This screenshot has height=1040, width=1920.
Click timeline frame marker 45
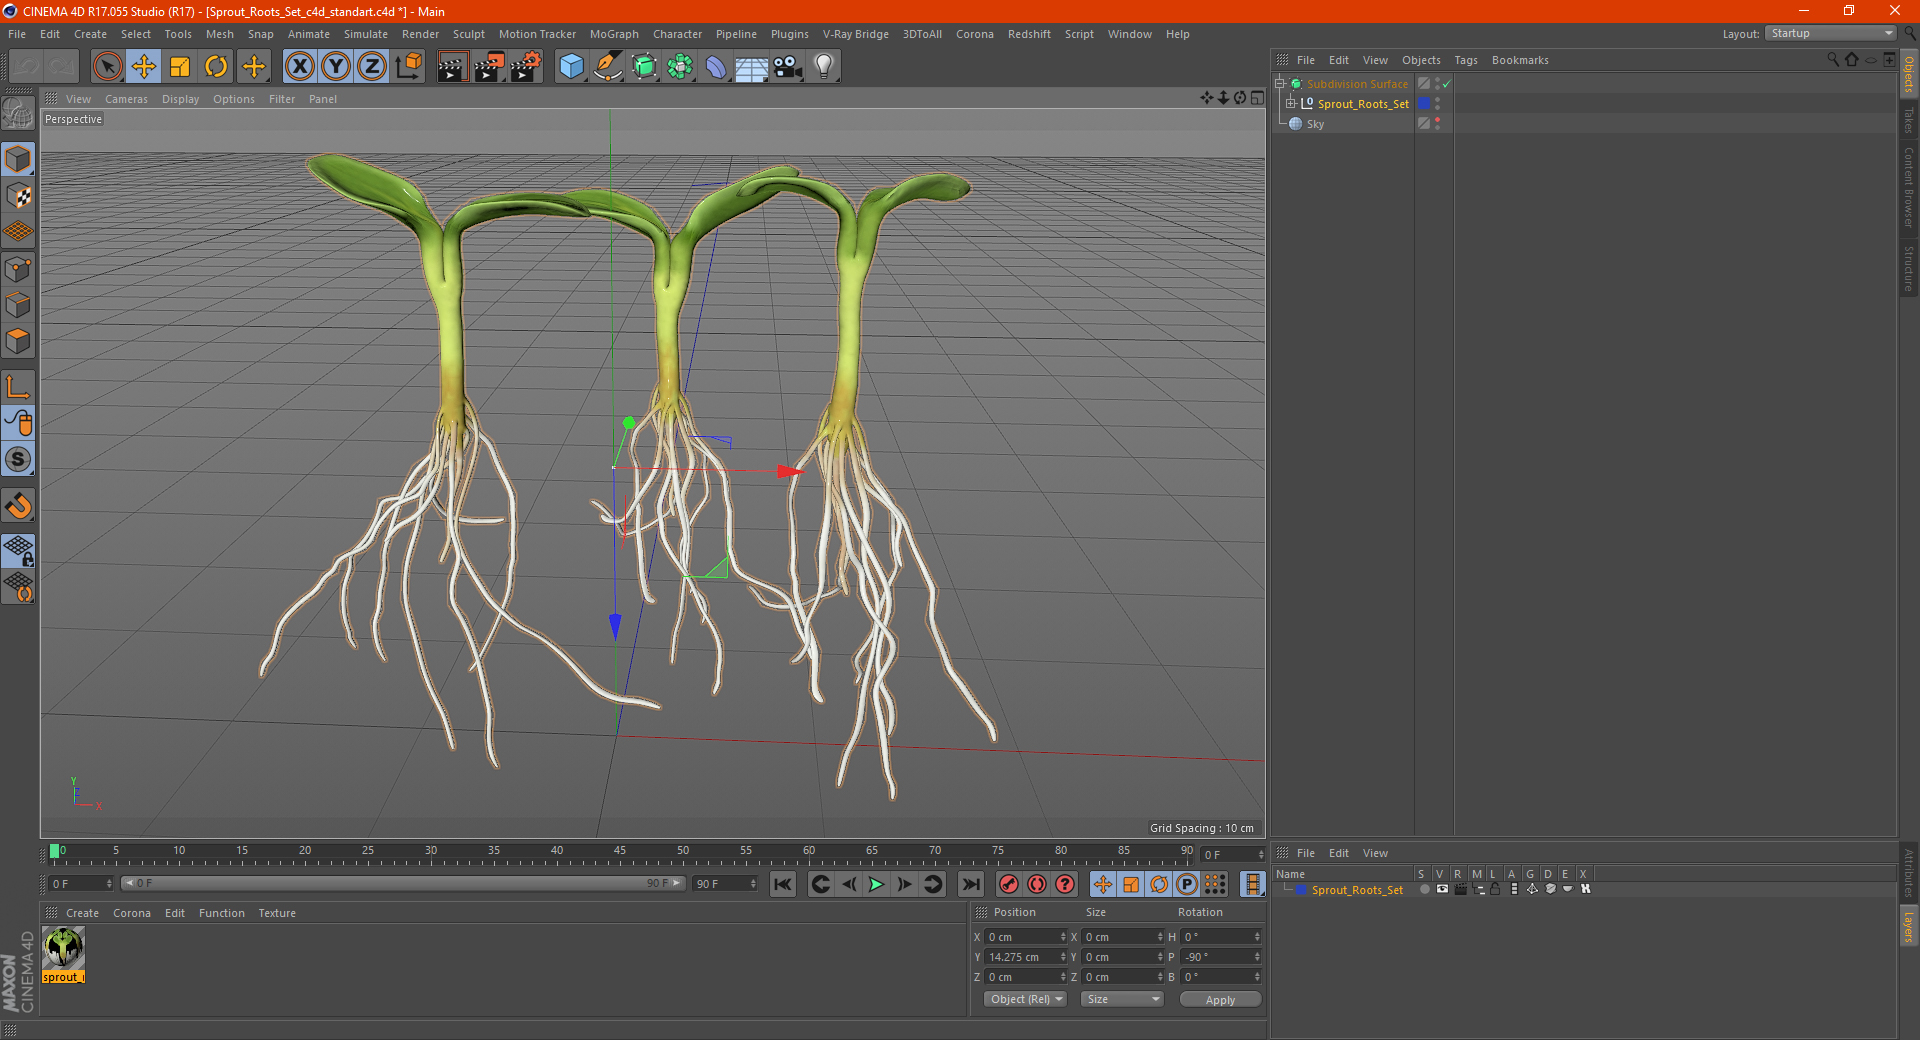point(620,851)
